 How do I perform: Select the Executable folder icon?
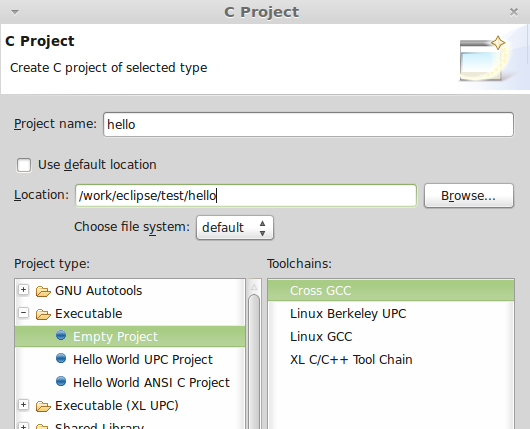(43, 314)
